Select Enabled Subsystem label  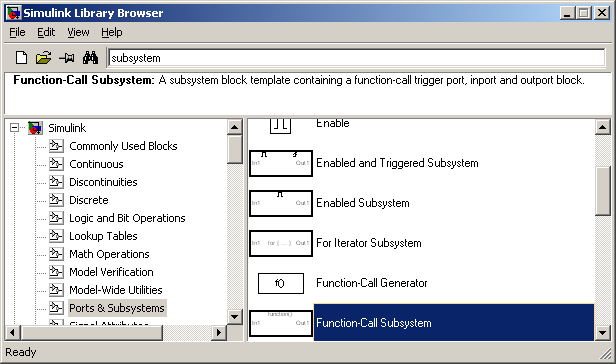click(x=363, y=203)
